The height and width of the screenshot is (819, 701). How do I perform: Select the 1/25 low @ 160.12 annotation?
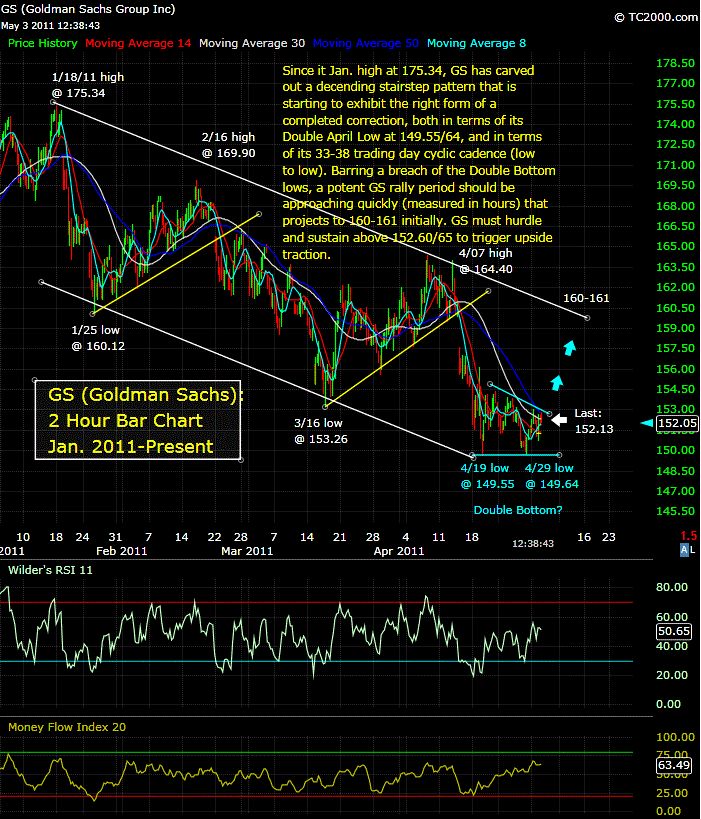pos(98,337)
